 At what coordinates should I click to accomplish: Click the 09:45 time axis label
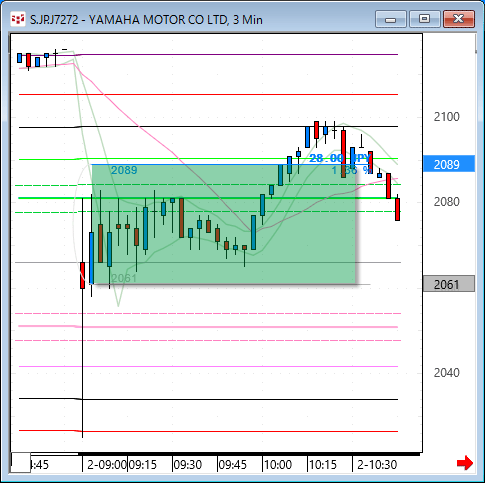233,464
